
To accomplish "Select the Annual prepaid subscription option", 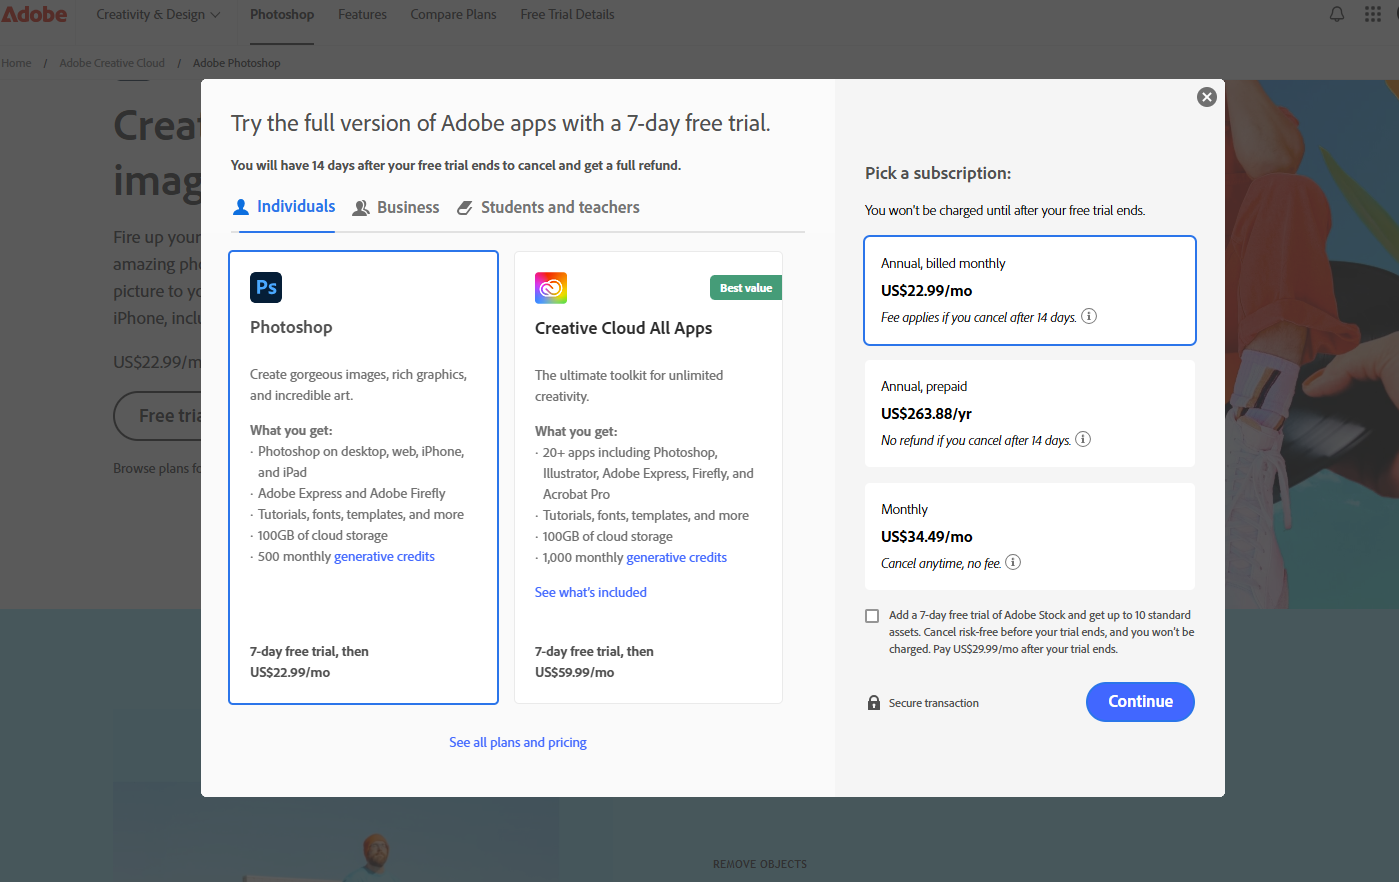I will point(1029,413).
